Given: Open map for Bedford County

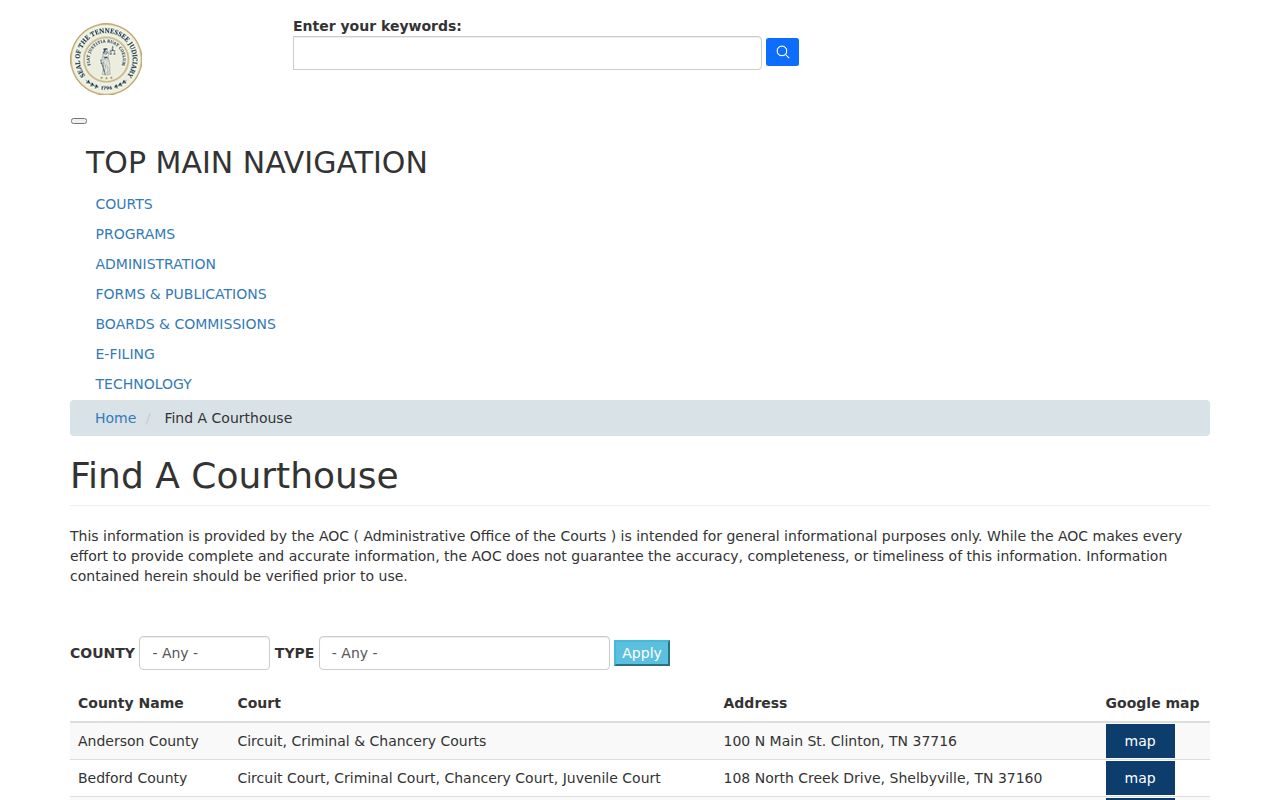Looking at the screenshot, I should pyautogui.click(x=1140, y=778).
